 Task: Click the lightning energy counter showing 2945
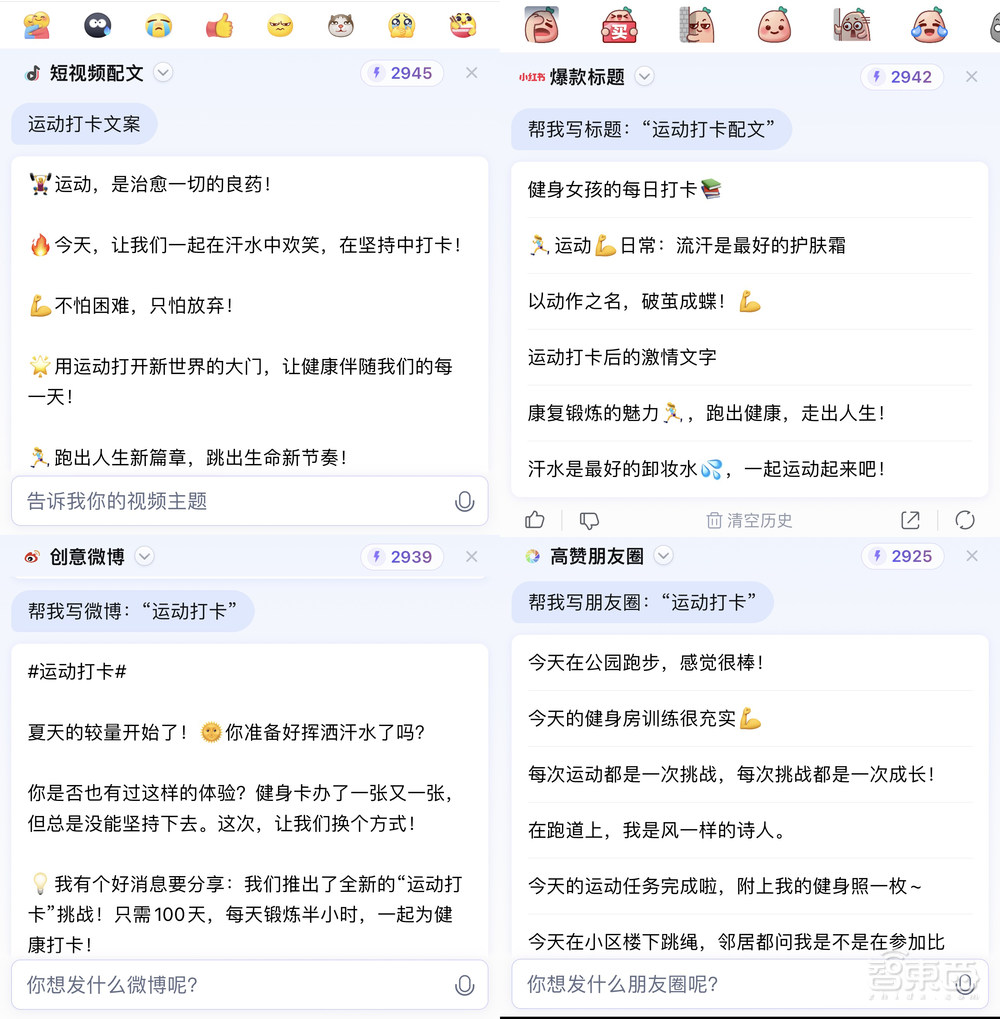(401, 72)
